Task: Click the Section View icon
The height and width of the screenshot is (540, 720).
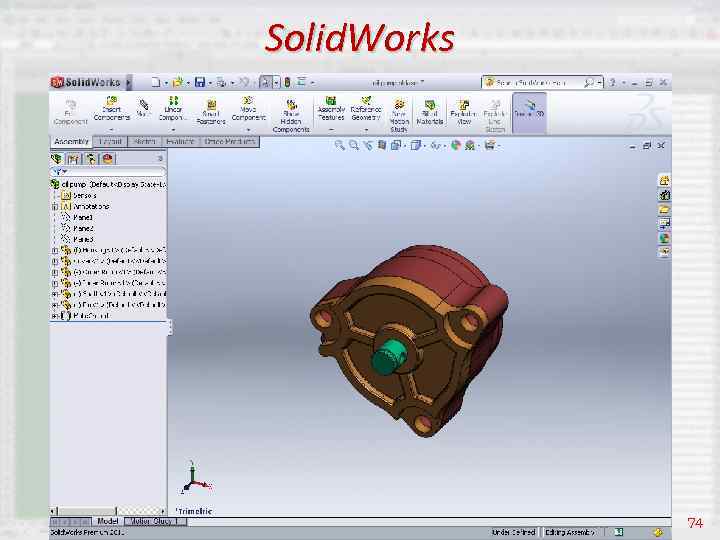Action: [x=382, y=146]
